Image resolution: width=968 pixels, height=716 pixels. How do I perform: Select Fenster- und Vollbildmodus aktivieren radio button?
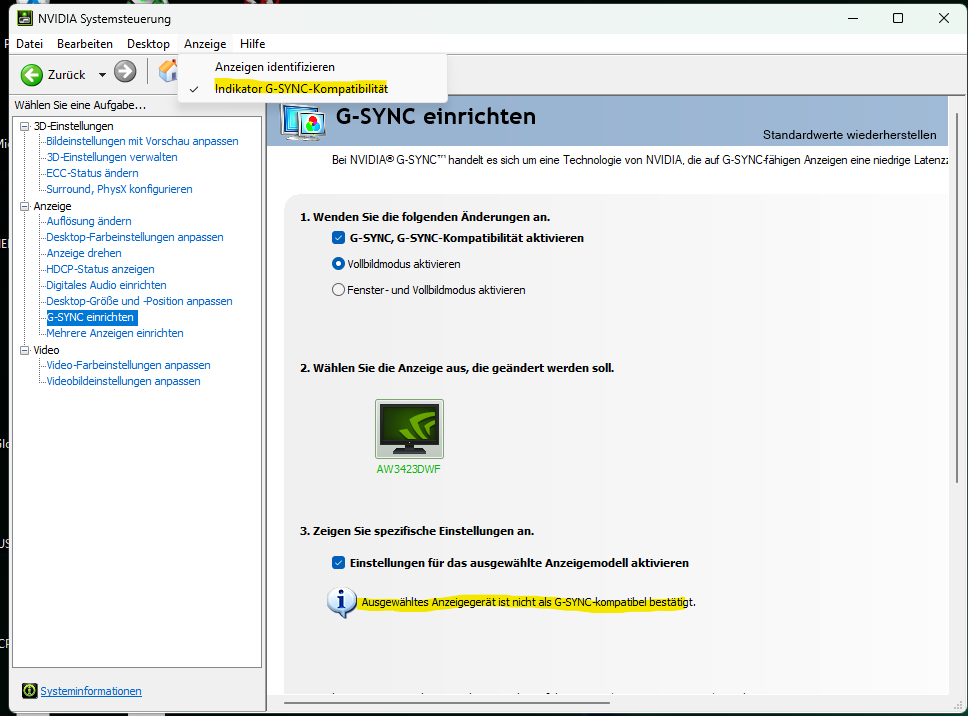(338, 289)
